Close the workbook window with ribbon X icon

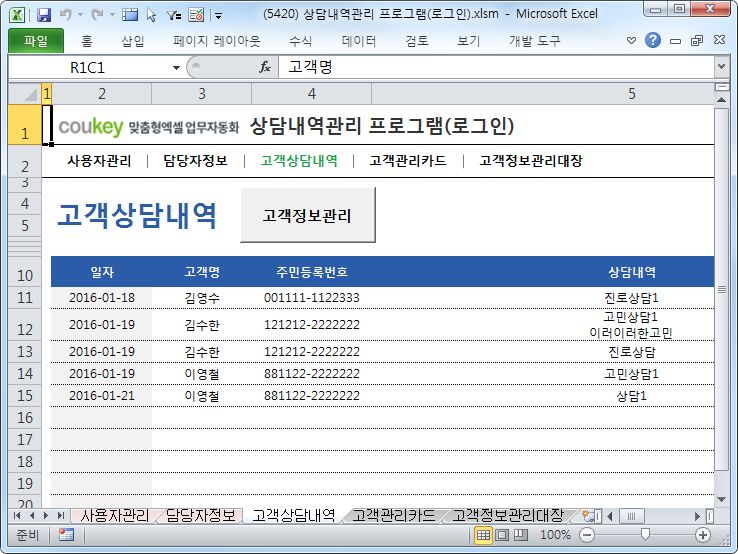[719, 40]
